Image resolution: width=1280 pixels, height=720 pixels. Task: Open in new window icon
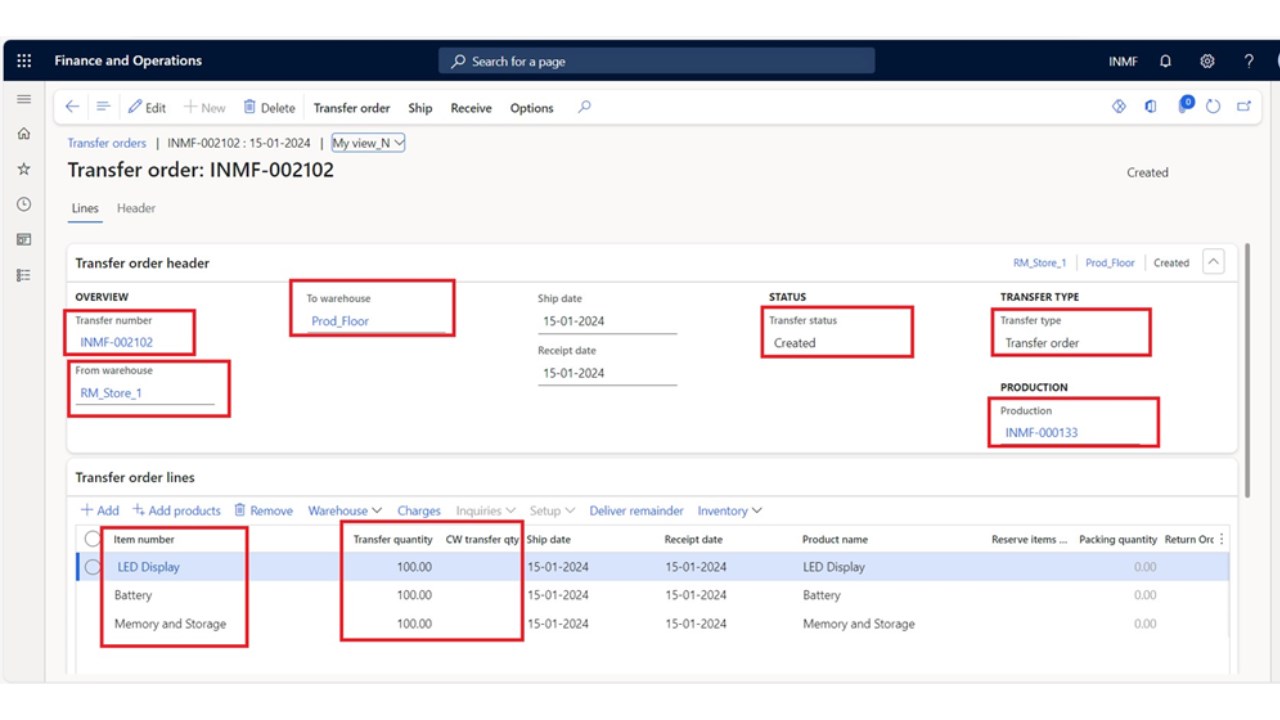(x=1244, y=106)
